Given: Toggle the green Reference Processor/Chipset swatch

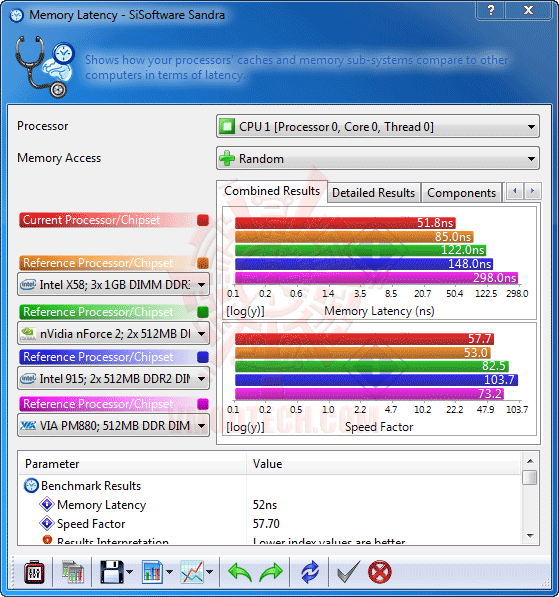Looking at the screenshot, I should (x=203, y=312).
